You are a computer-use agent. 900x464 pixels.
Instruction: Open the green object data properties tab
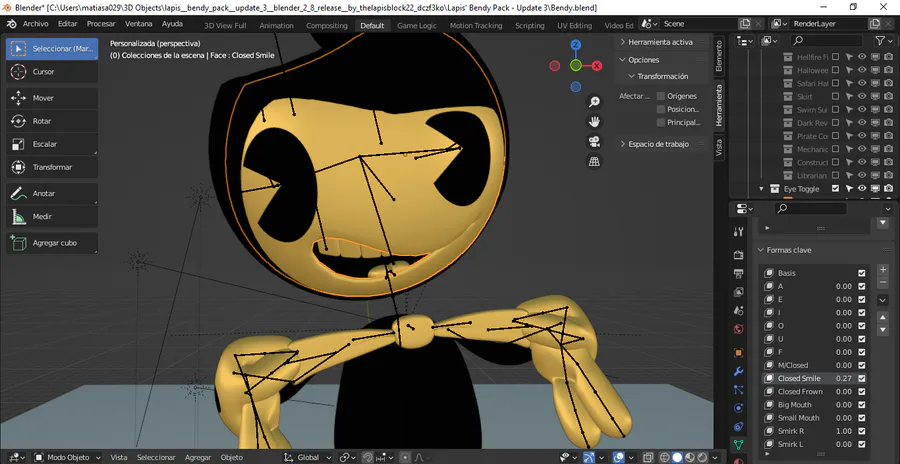click(739, 444)
